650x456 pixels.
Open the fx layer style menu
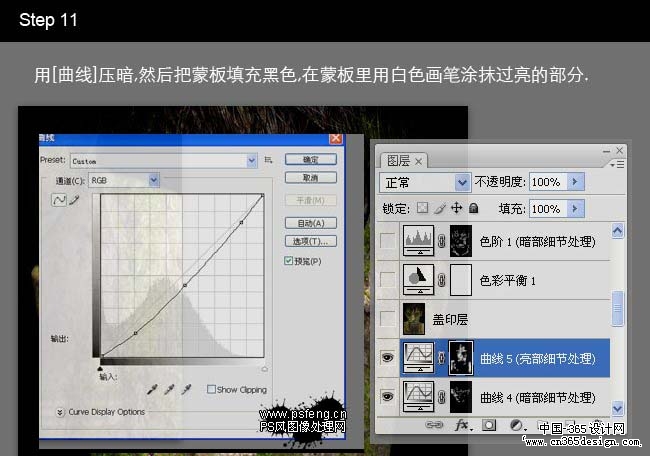tap(463, 425)
